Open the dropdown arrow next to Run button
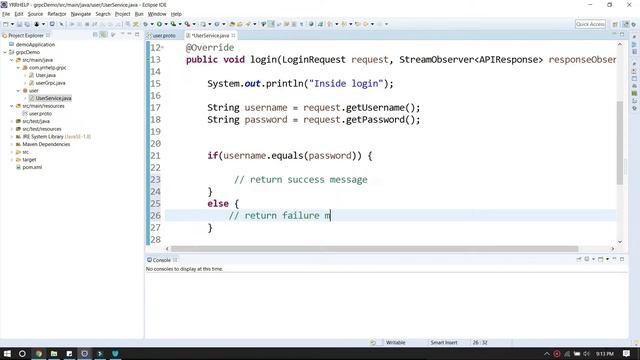This screenshot has width=640, height=360. (x=166, y=24)
